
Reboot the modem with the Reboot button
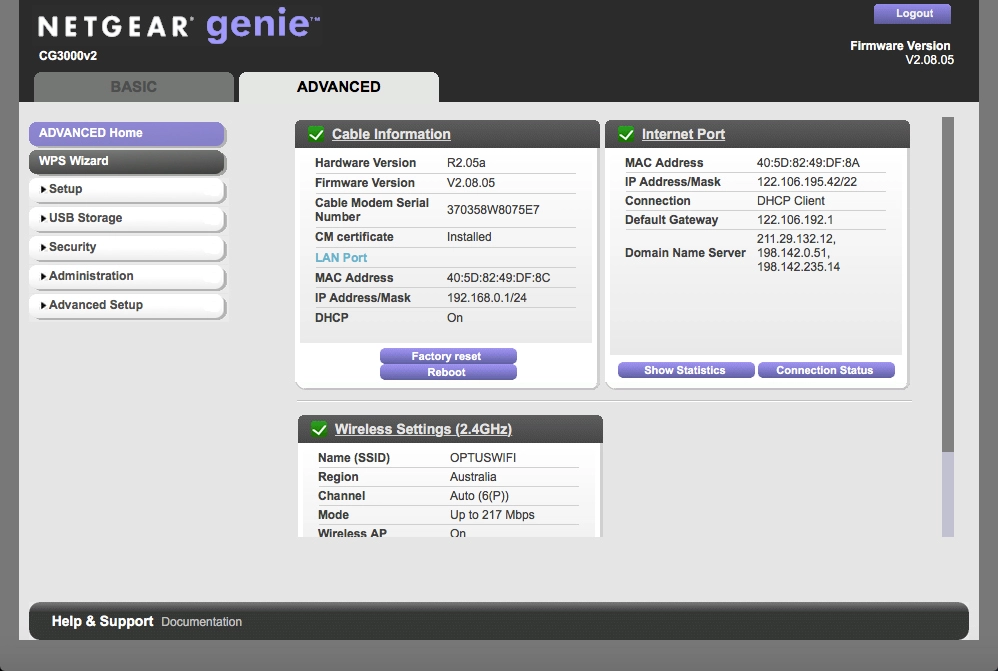click(448, 372)
